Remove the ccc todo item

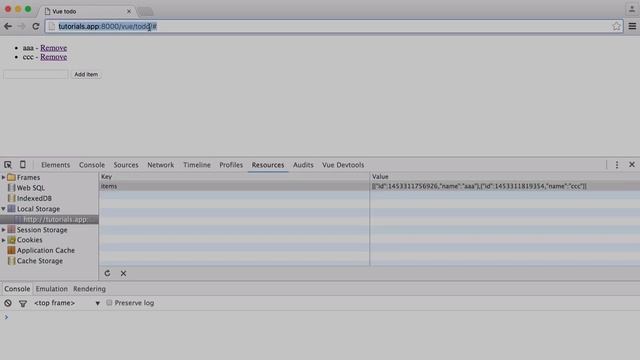click(x=53, y=57)
